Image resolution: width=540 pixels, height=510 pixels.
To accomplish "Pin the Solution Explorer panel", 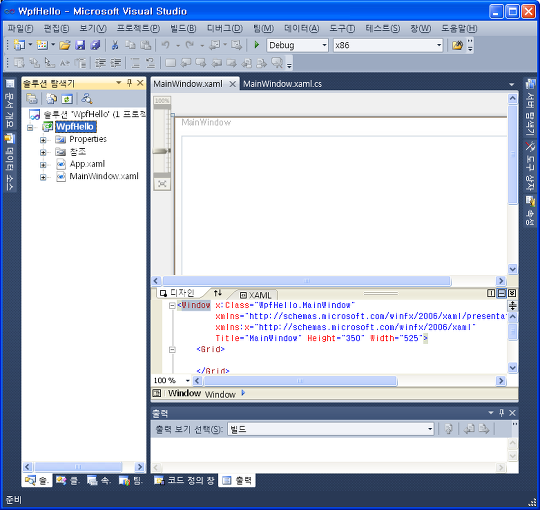I will coord(129,83).
